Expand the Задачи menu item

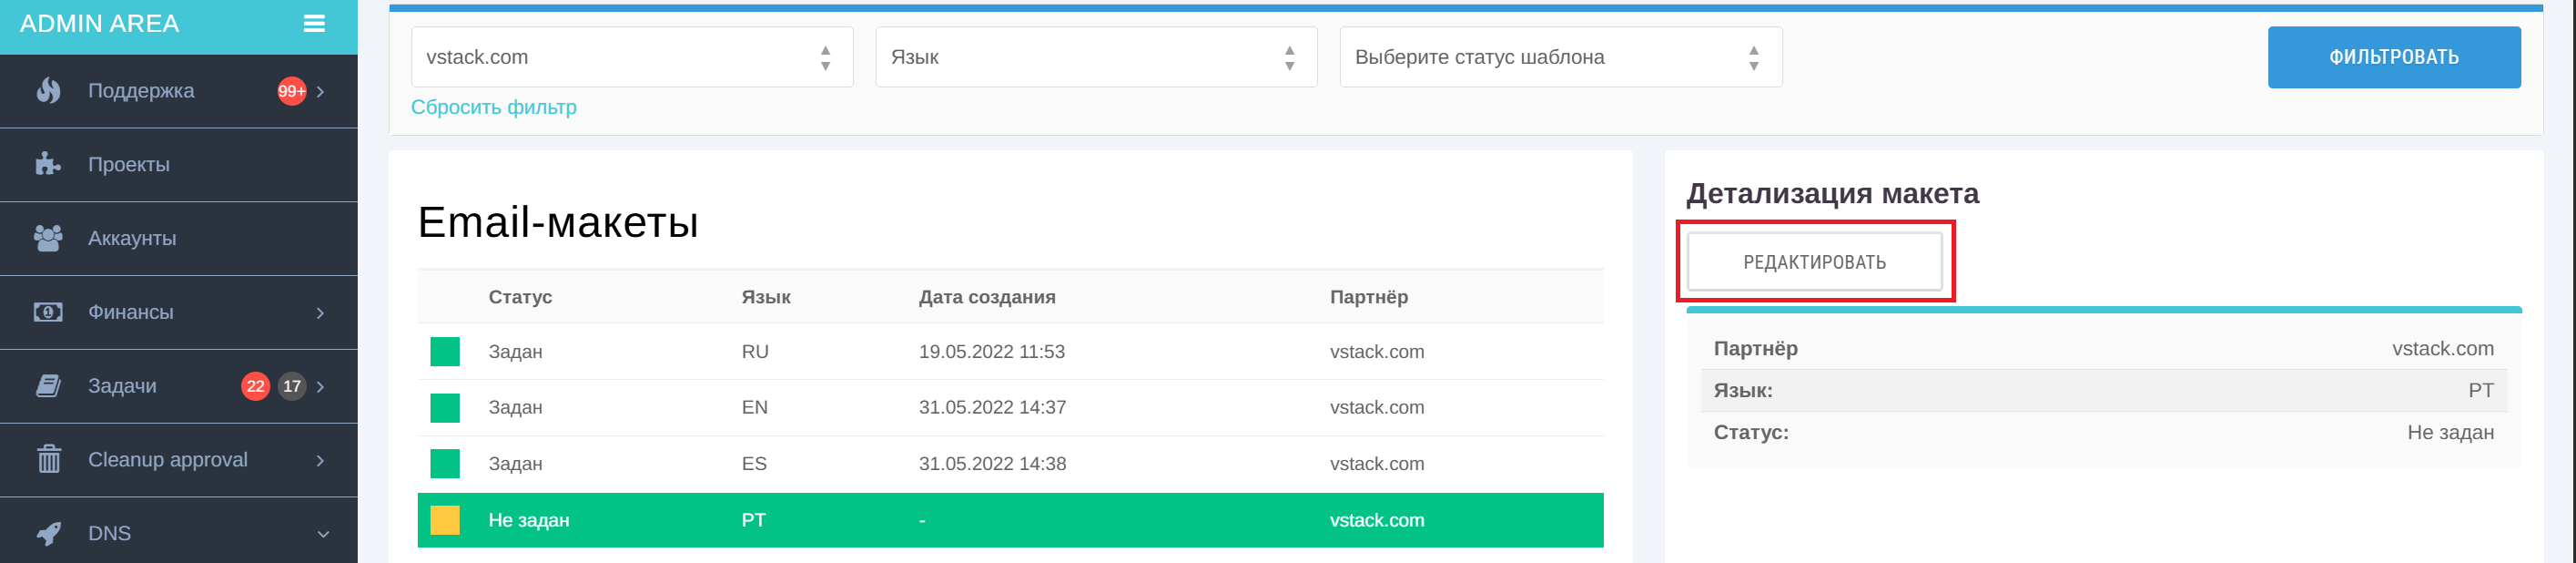click(322, 385)
